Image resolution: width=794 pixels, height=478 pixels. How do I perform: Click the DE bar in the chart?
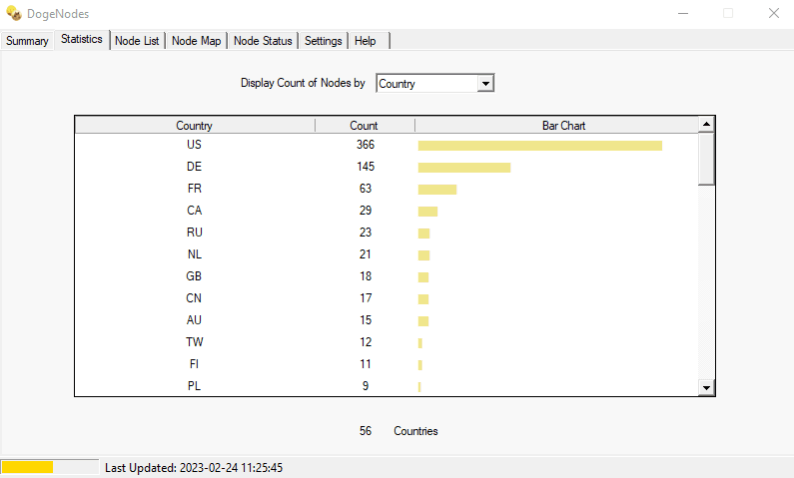(464, 167)
